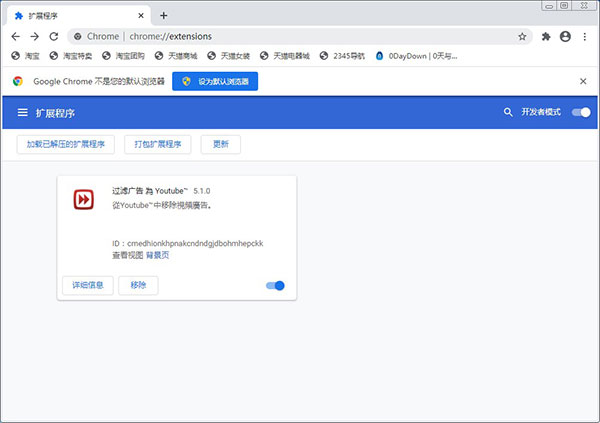
Task: Select the 扩展程序 browser tab
Action: tap(78, 15)
